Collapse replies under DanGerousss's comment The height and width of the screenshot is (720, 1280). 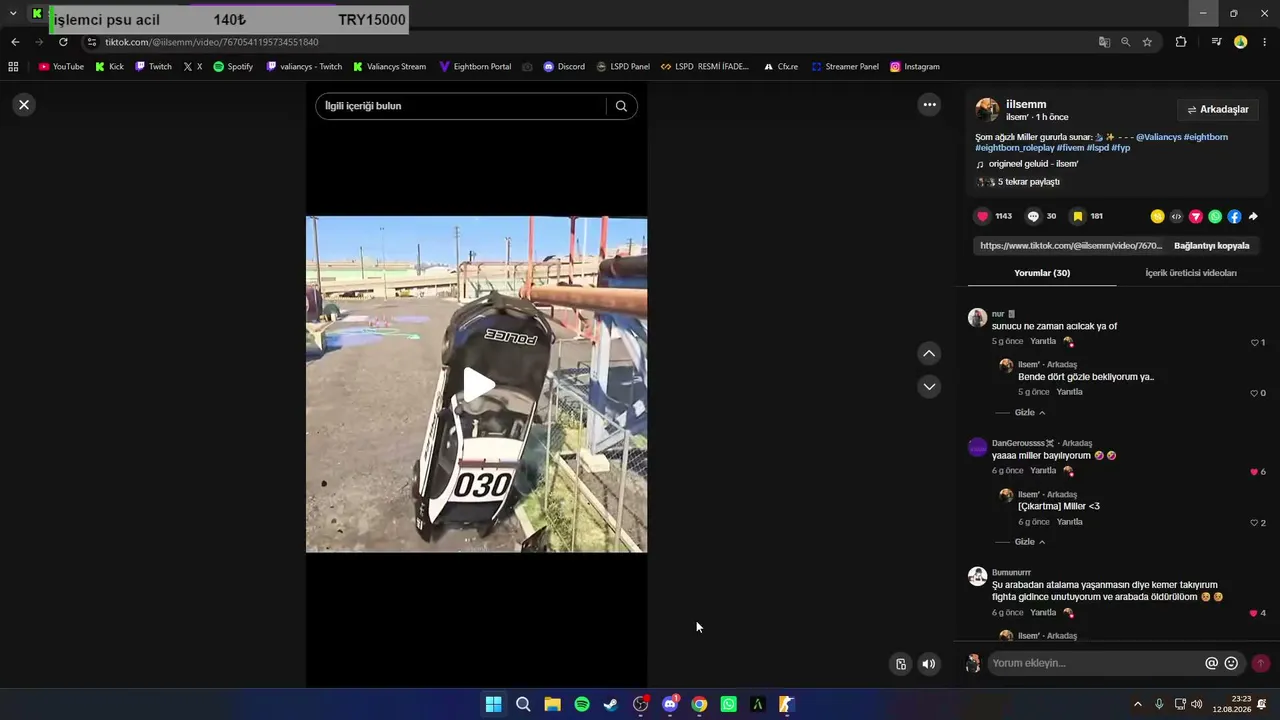coord(1029,542)
